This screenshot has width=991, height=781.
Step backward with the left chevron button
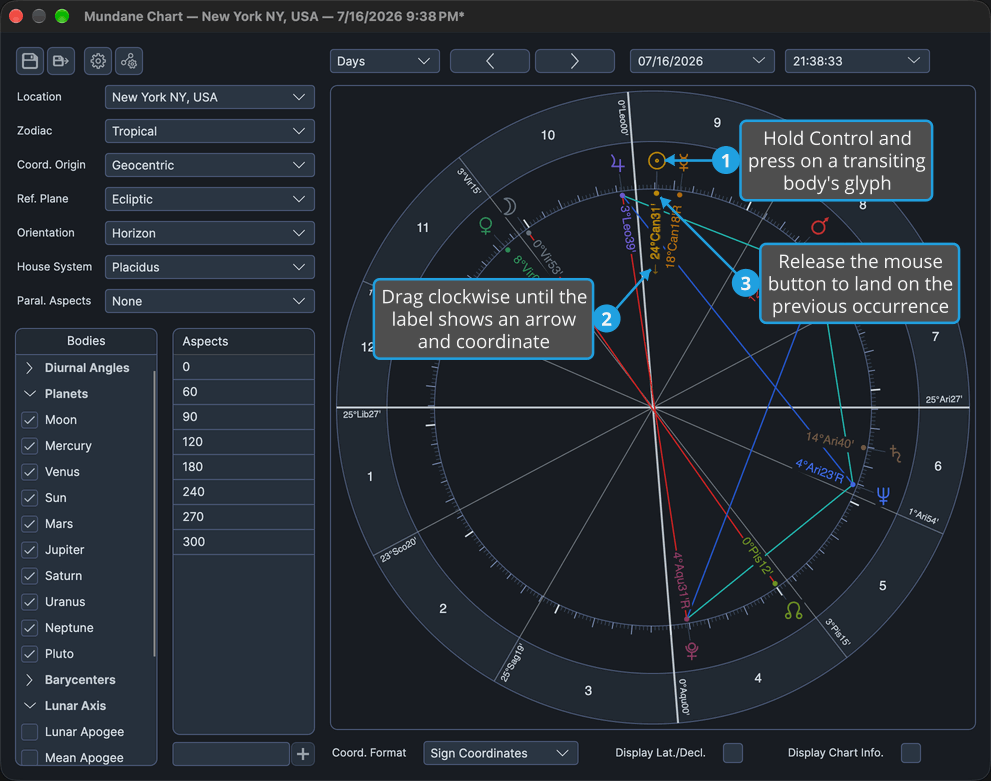click(490, 61)
